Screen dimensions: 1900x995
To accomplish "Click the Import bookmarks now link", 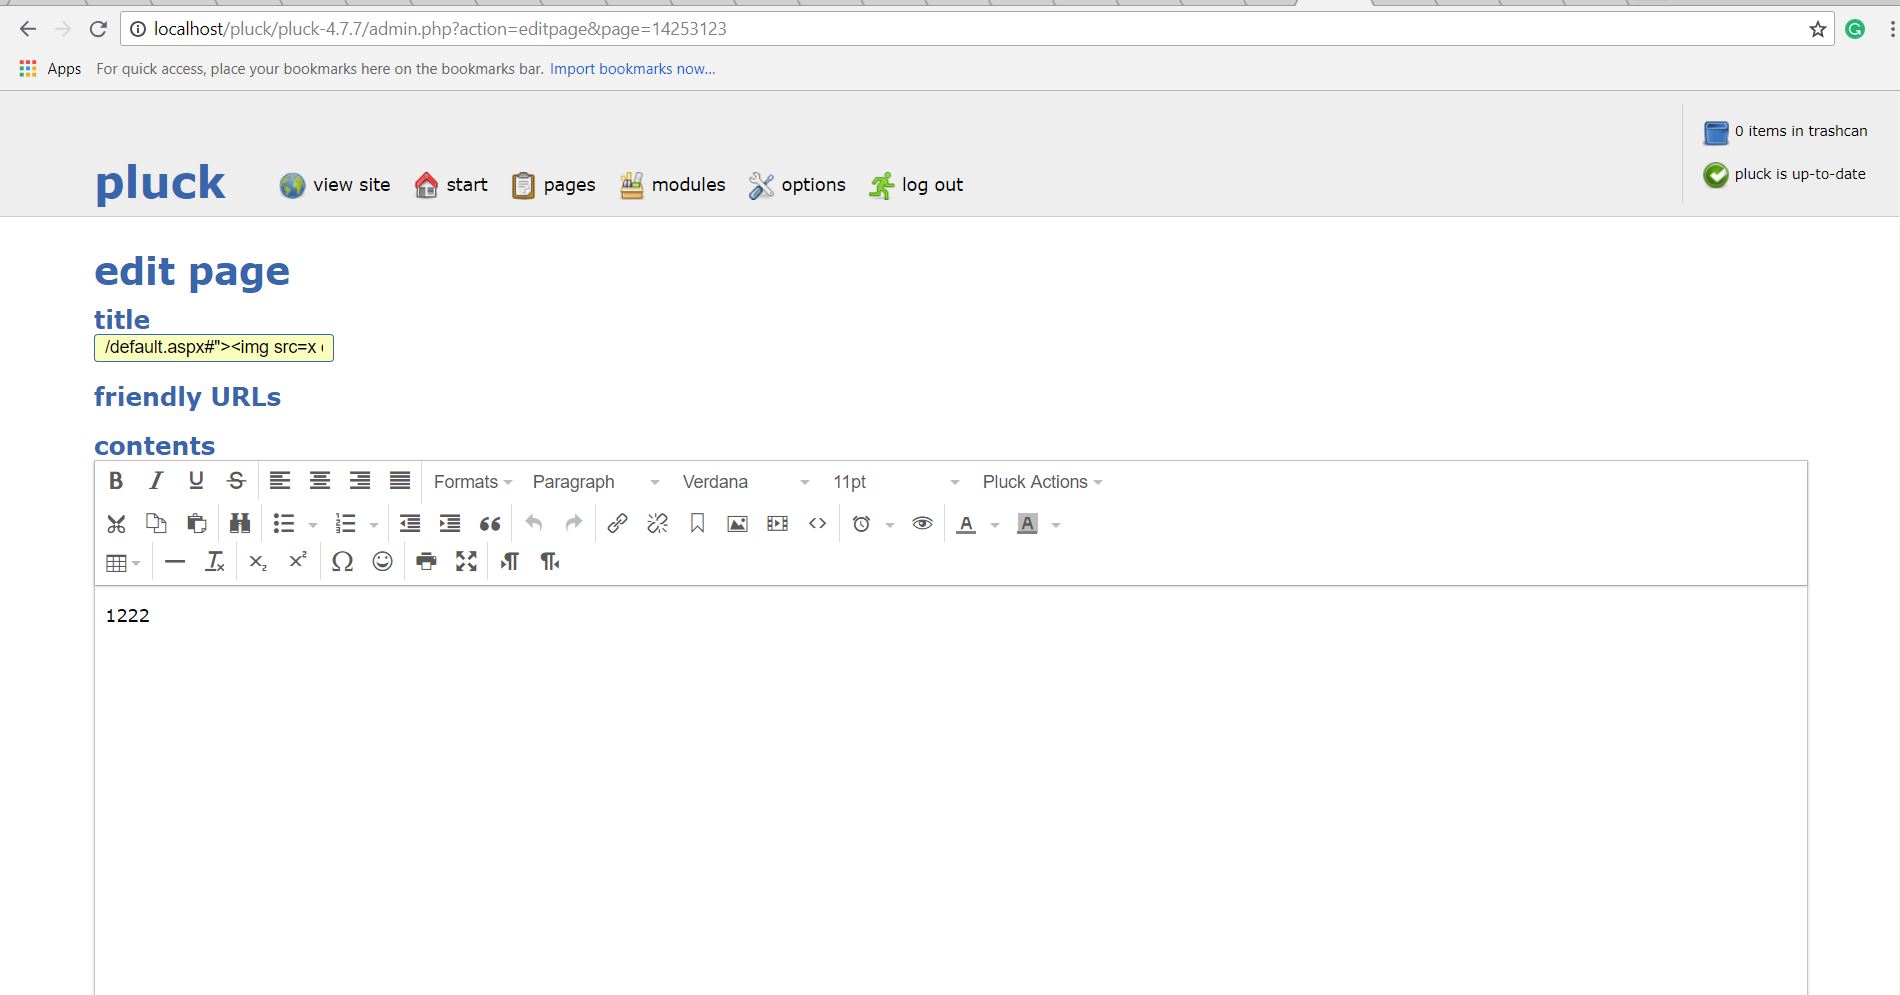I will [x=632, y=69].
